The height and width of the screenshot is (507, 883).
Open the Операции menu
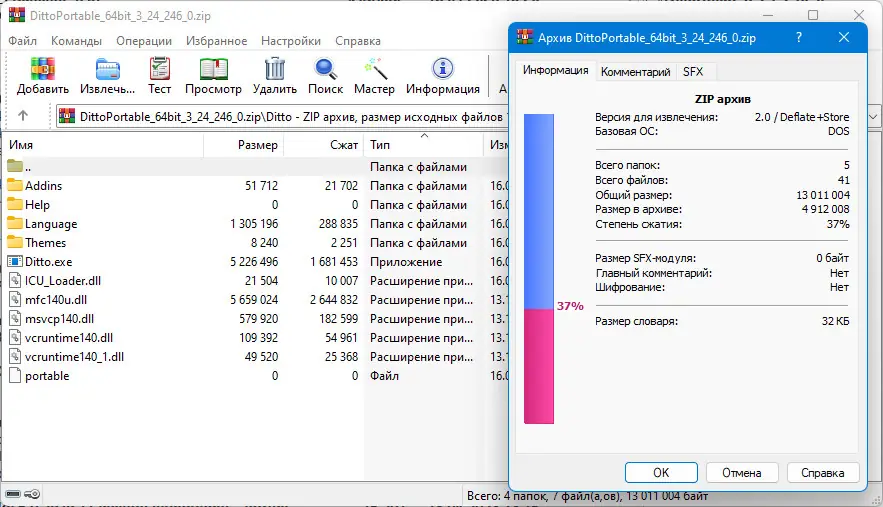point(144,41)
